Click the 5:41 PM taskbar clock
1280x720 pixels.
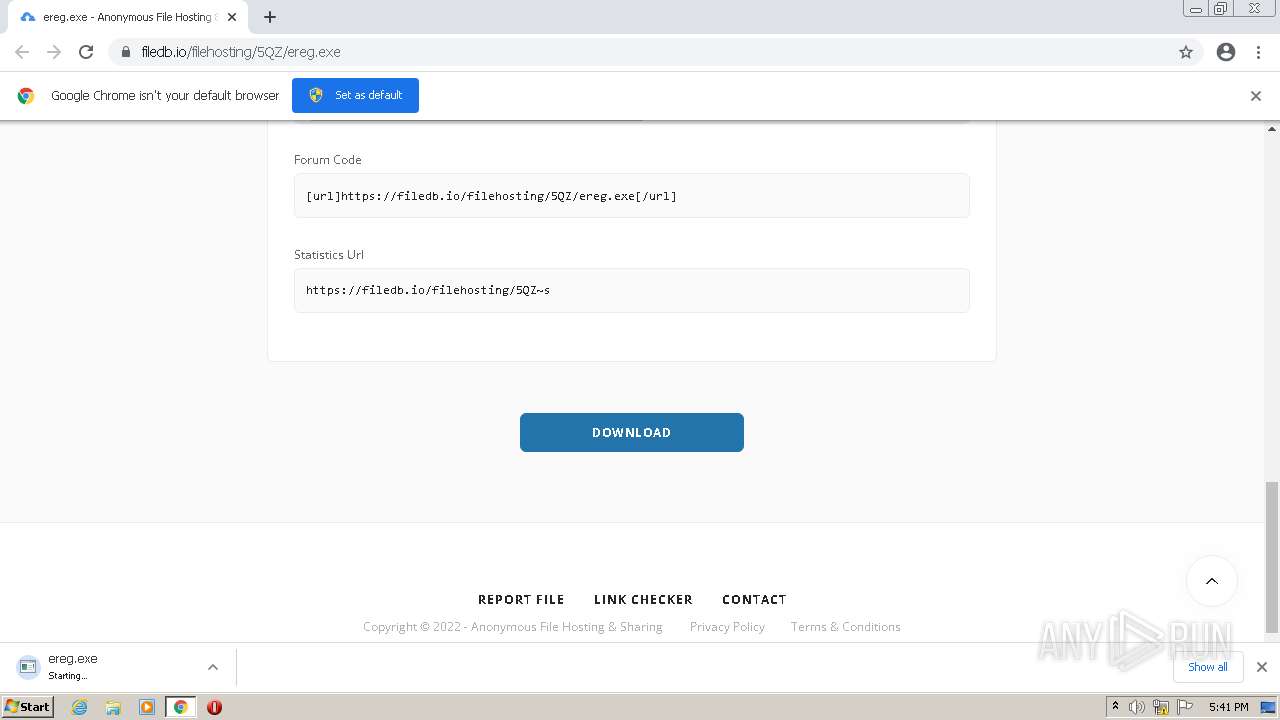[1228, 707]
